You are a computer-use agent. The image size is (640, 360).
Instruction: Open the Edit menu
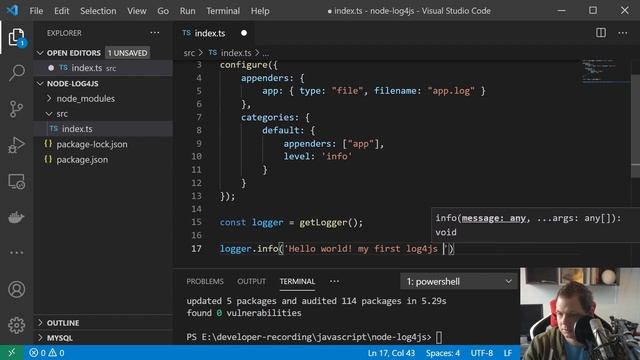tap(62, 11)
